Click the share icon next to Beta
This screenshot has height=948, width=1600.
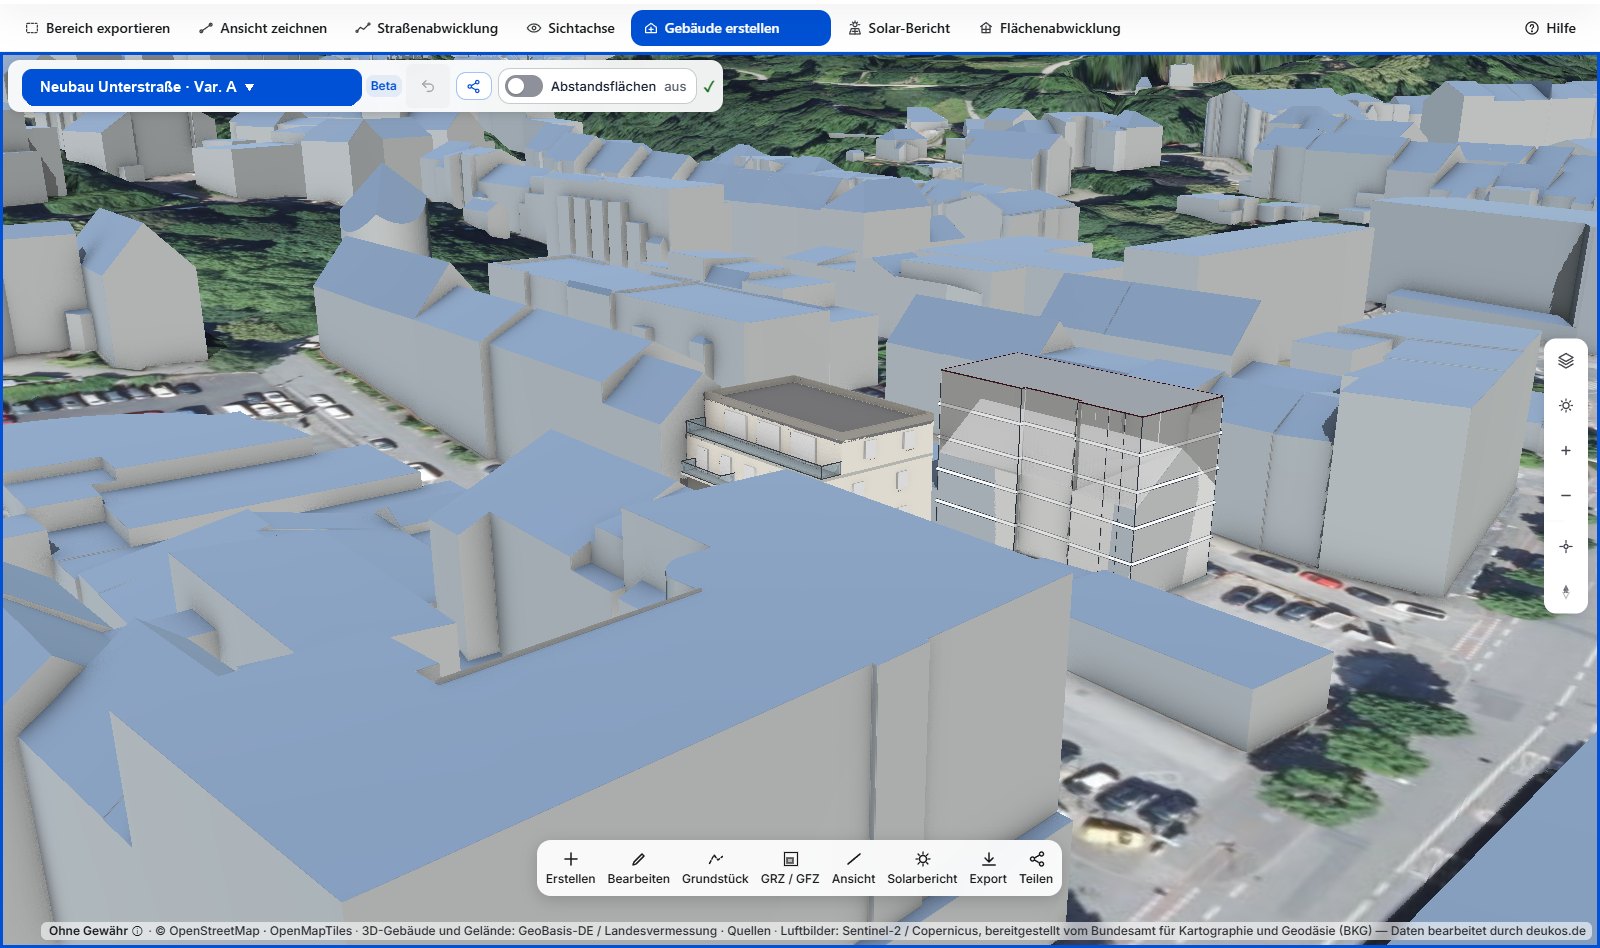click(x=474, y=86)
